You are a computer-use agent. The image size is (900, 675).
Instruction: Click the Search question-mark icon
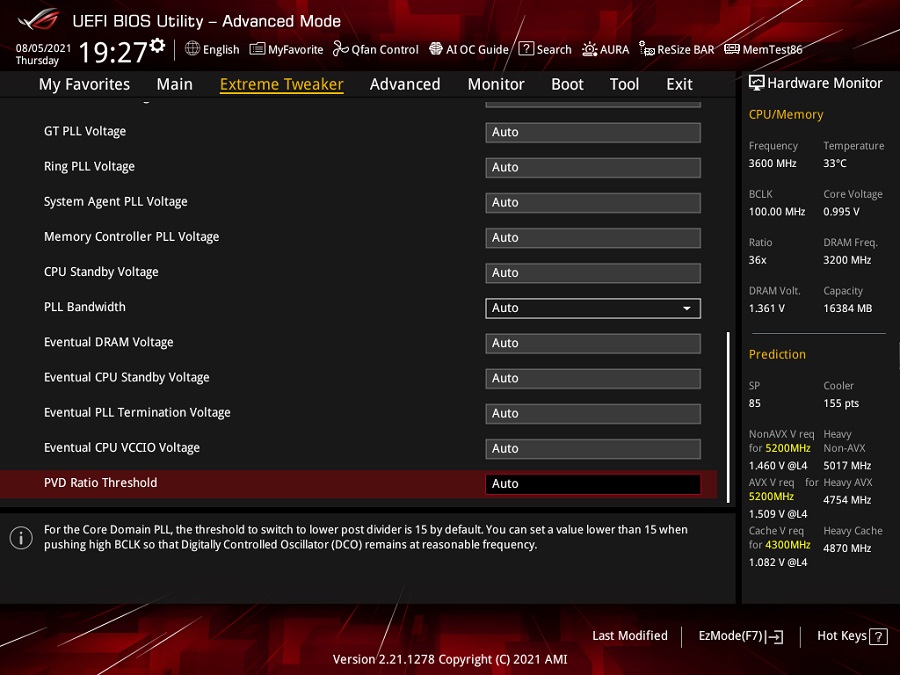tap(526, 49)
